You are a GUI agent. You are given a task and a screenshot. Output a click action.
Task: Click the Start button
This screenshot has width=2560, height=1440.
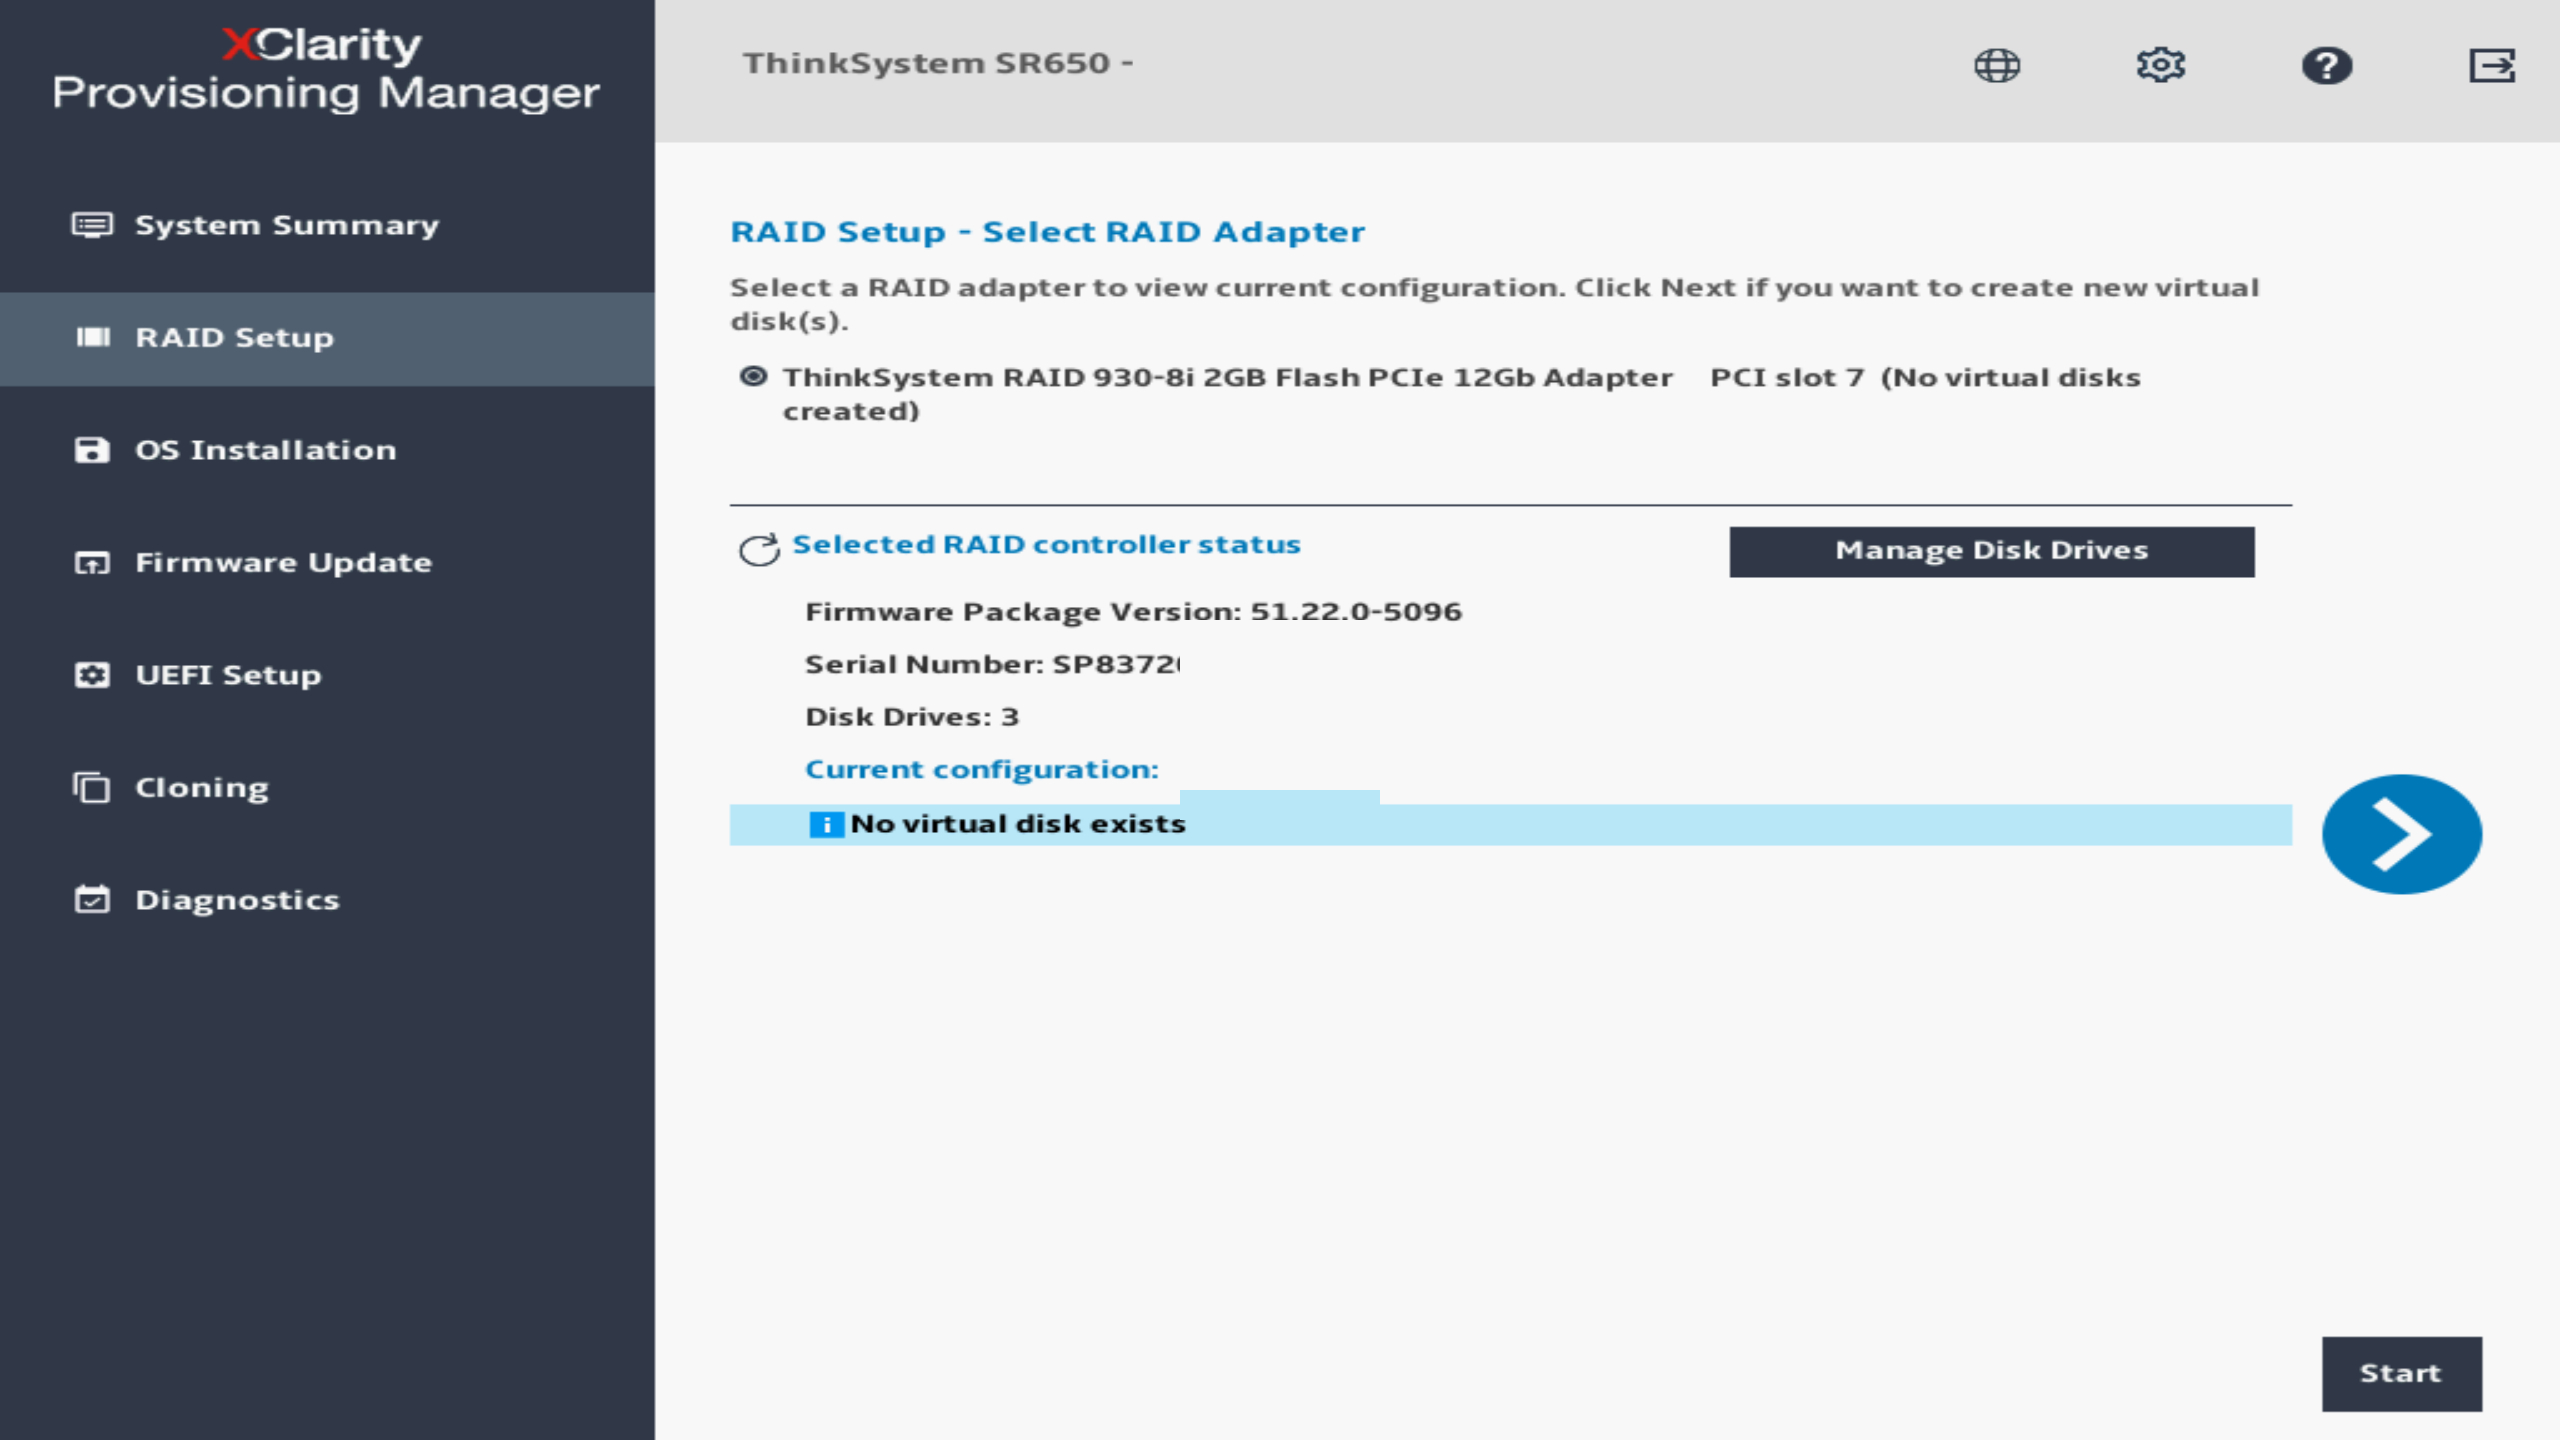(2401, 1373)
